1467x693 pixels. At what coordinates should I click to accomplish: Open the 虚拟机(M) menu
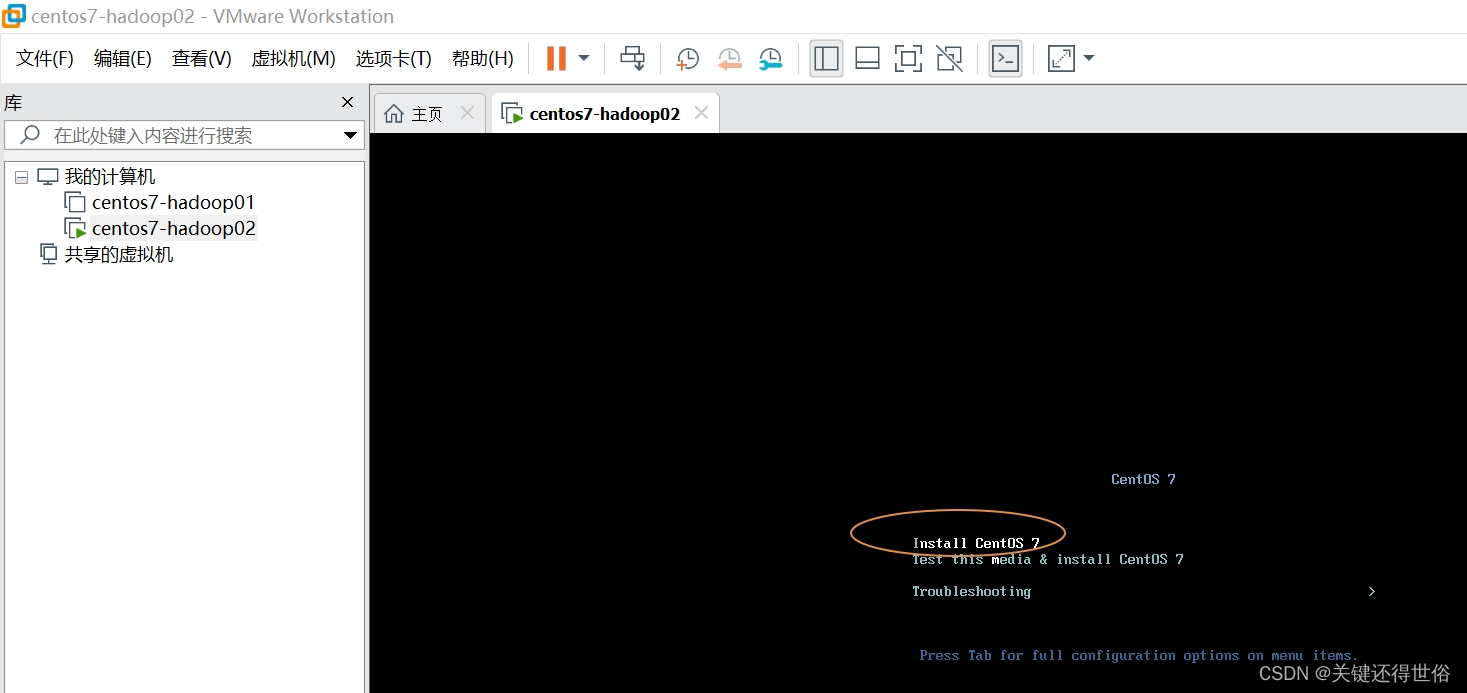pos(293,59)
